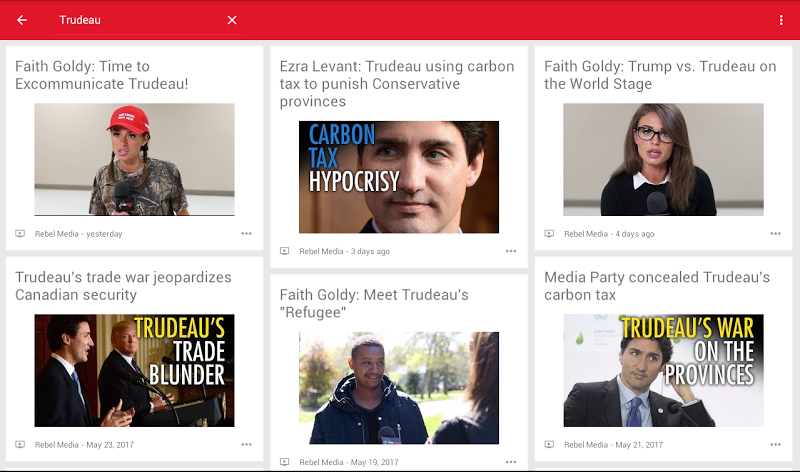This screenshot has width=800, height=472.
Task: Open Faith Goldy Excommunicate Trudeau headline
Action: 102,75
